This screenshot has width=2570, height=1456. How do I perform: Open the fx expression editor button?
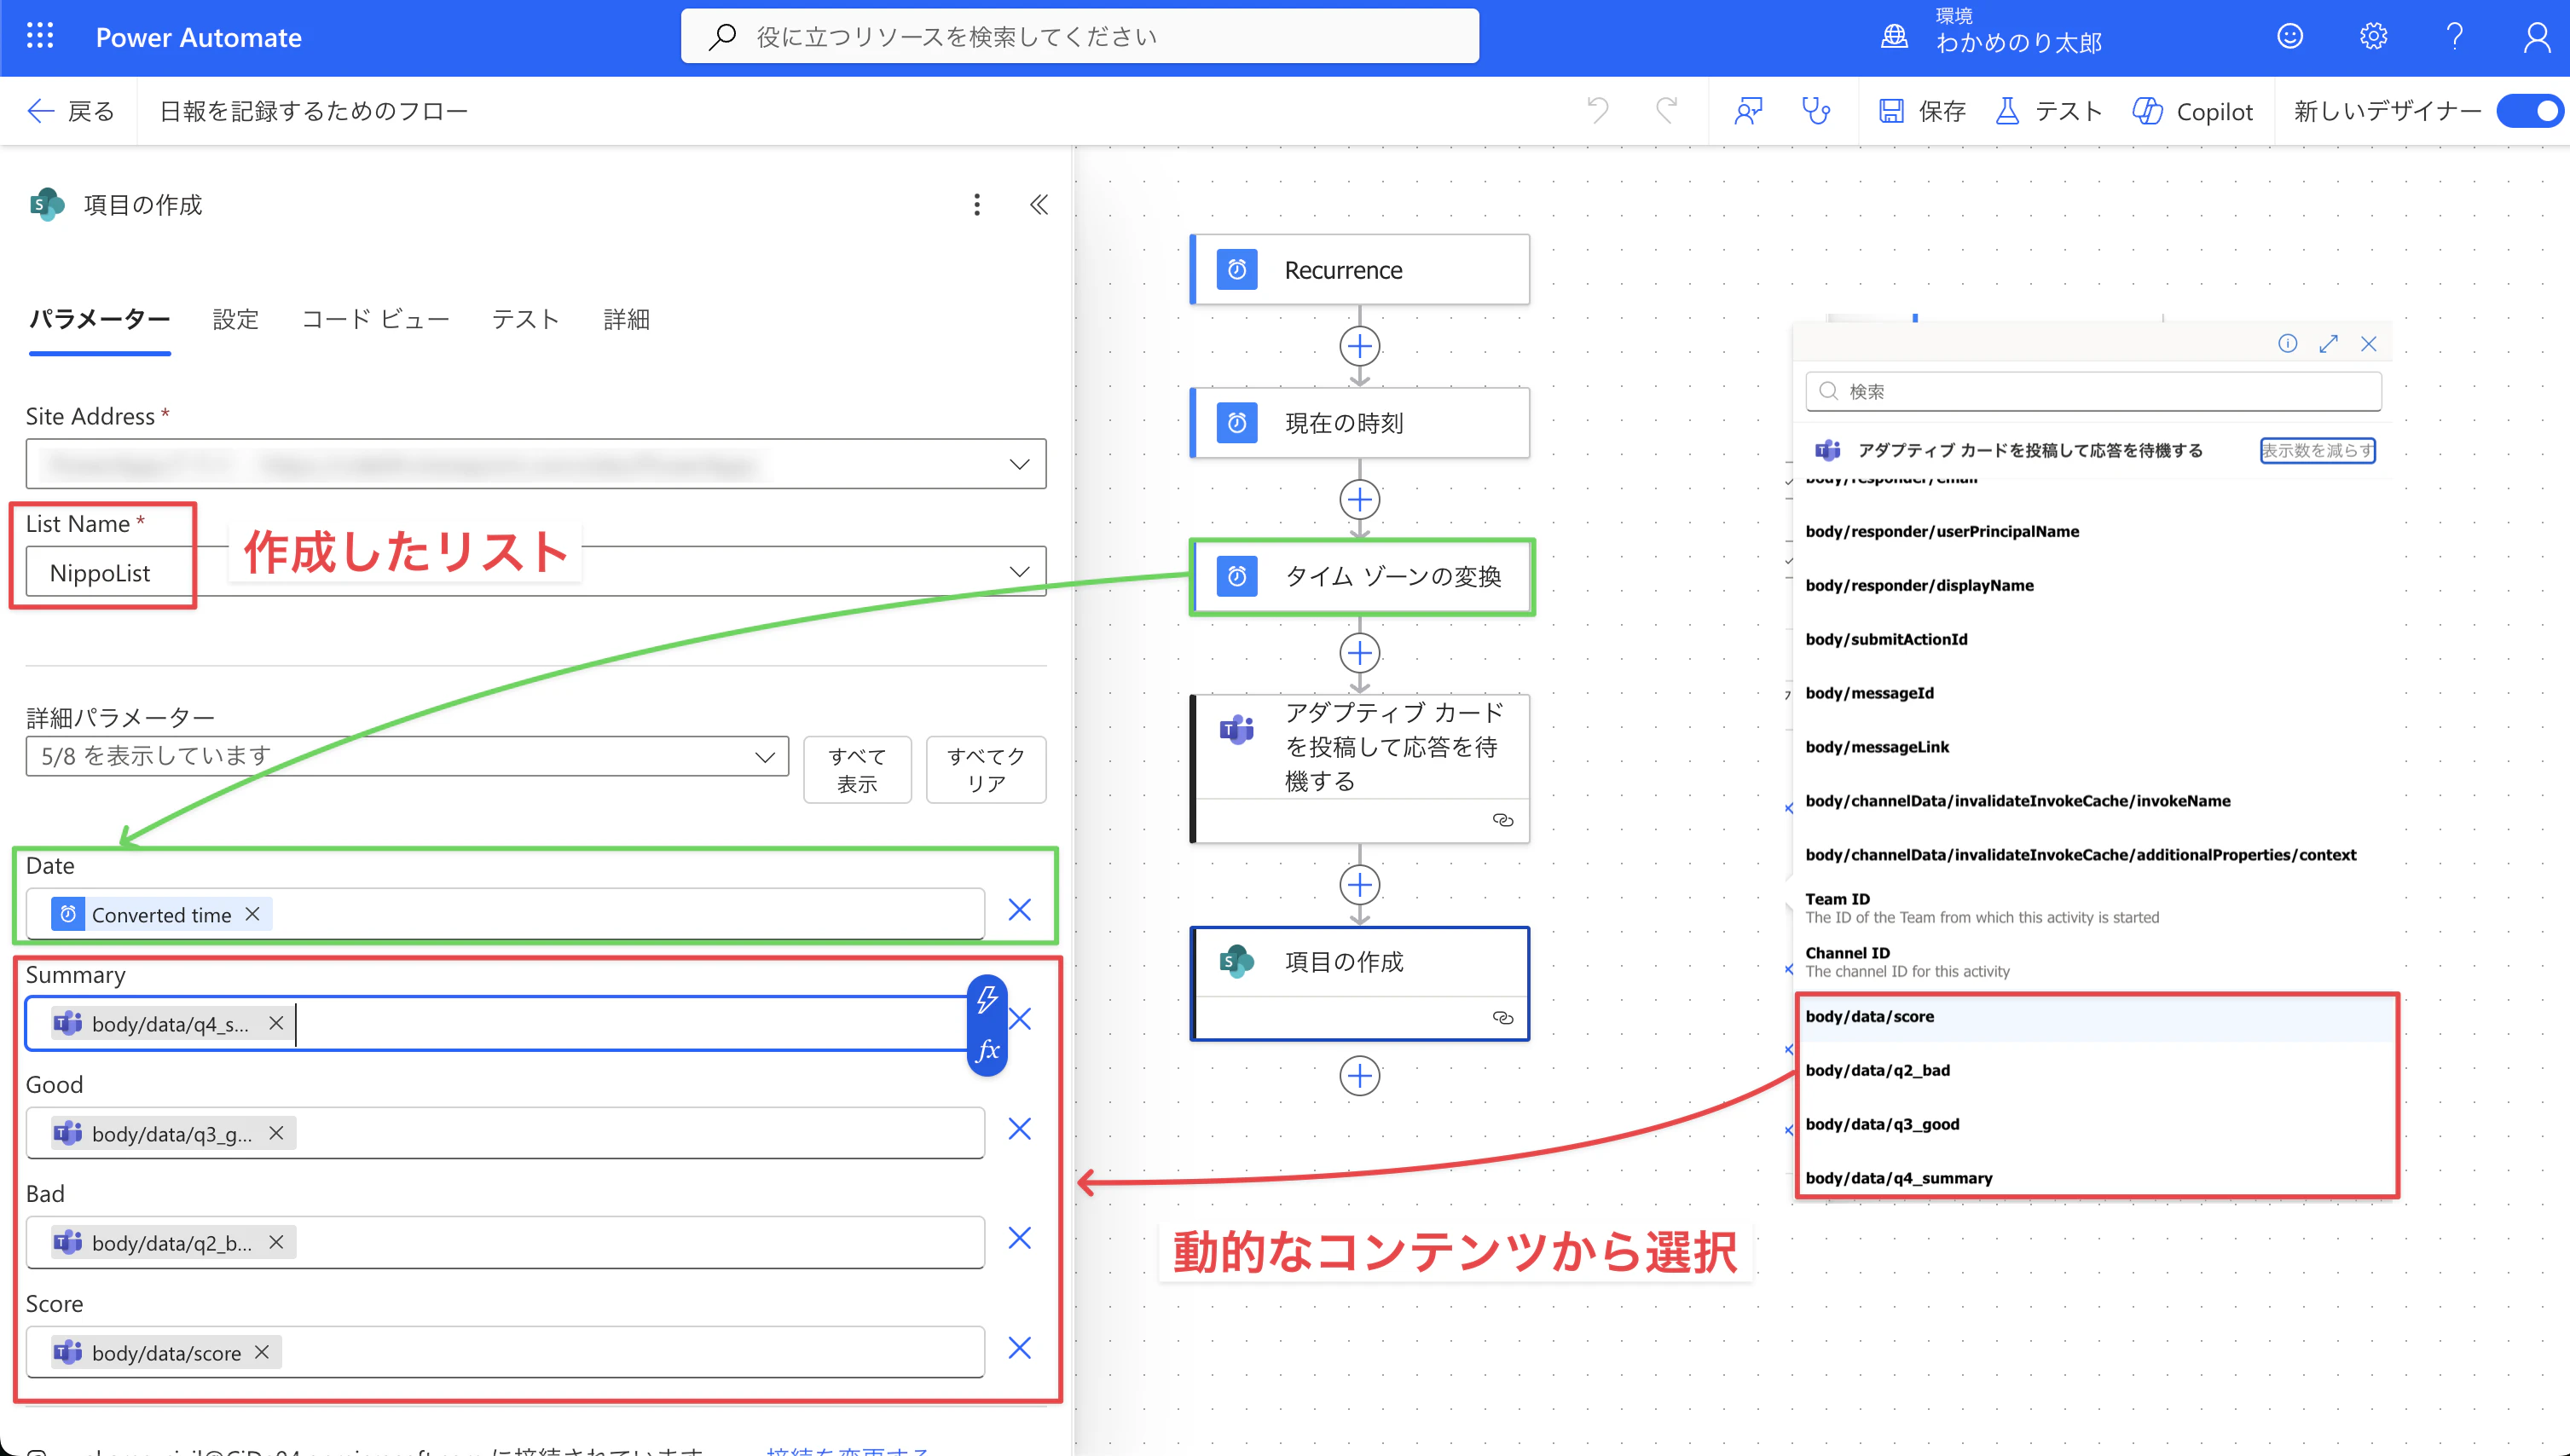click(x=987, y=1050)
